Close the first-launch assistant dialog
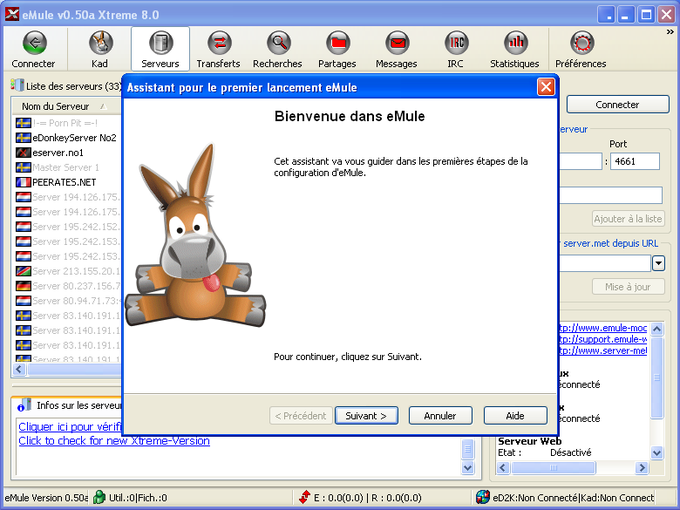Screen dimensions: 680x510 [x=546, y=87]
